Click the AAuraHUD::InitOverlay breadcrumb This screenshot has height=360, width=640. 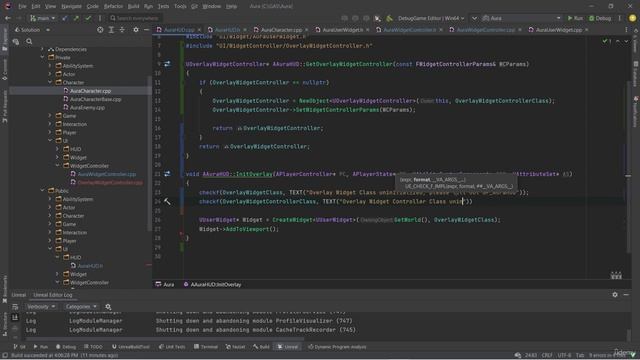click(x=212, y=284)
